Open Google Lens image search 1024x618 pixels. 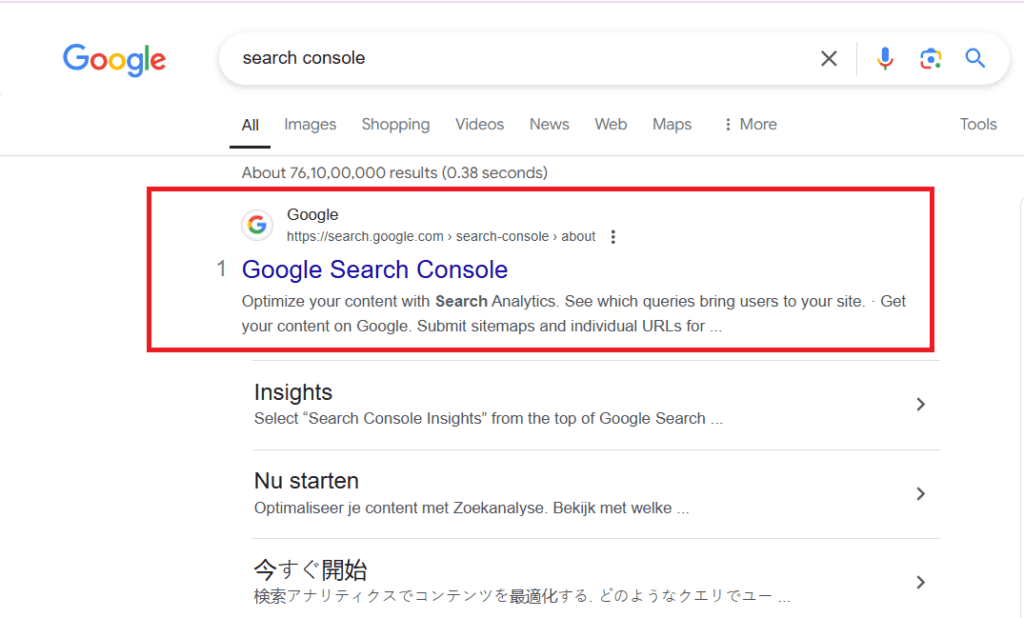[x=931, y=59]
